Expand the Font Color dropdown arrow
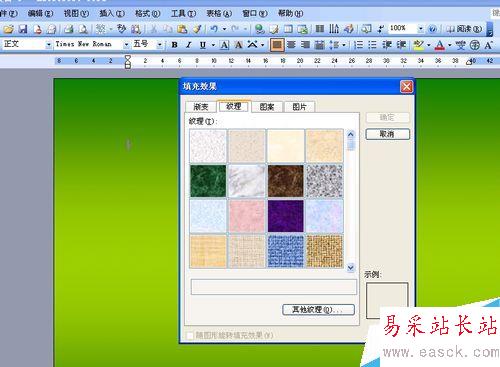 click(x=449, y=45)
